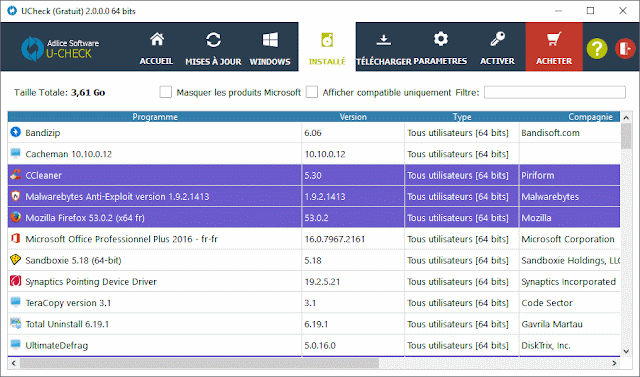This screenshot has width=640, height=377.
Task: Maximize the UCheck window
Action: 590,11
